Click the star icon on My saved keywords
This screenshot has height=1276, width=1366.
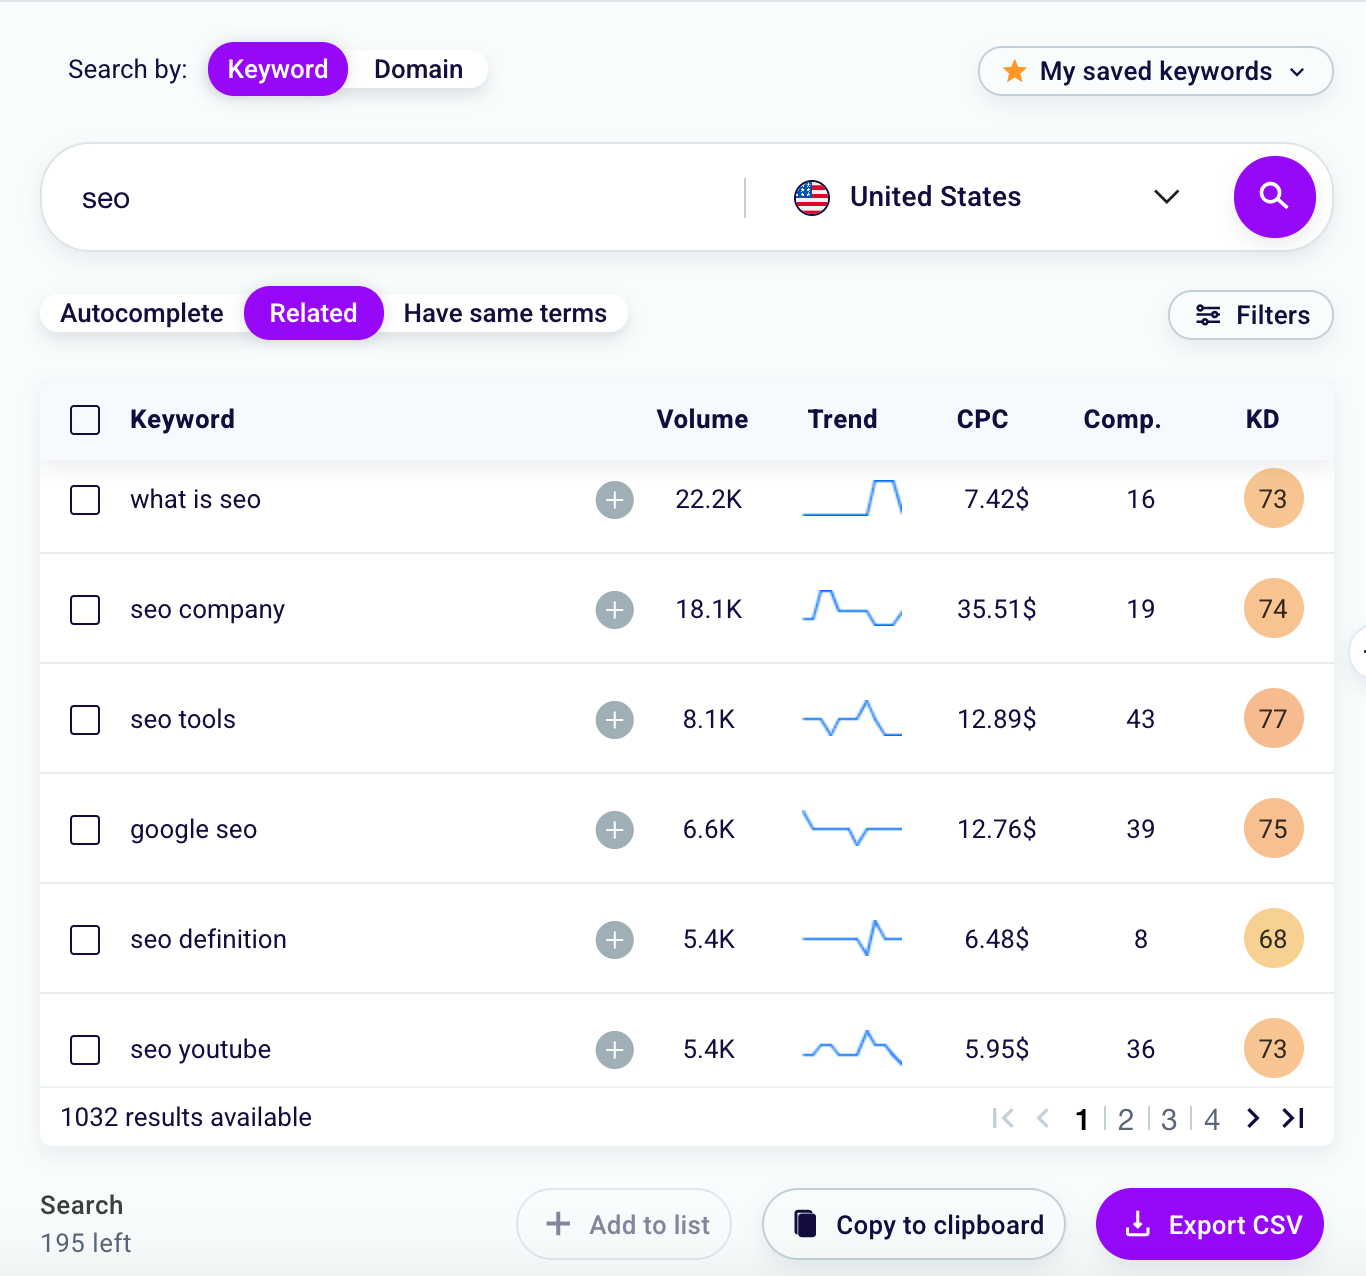click(1014, 71)
